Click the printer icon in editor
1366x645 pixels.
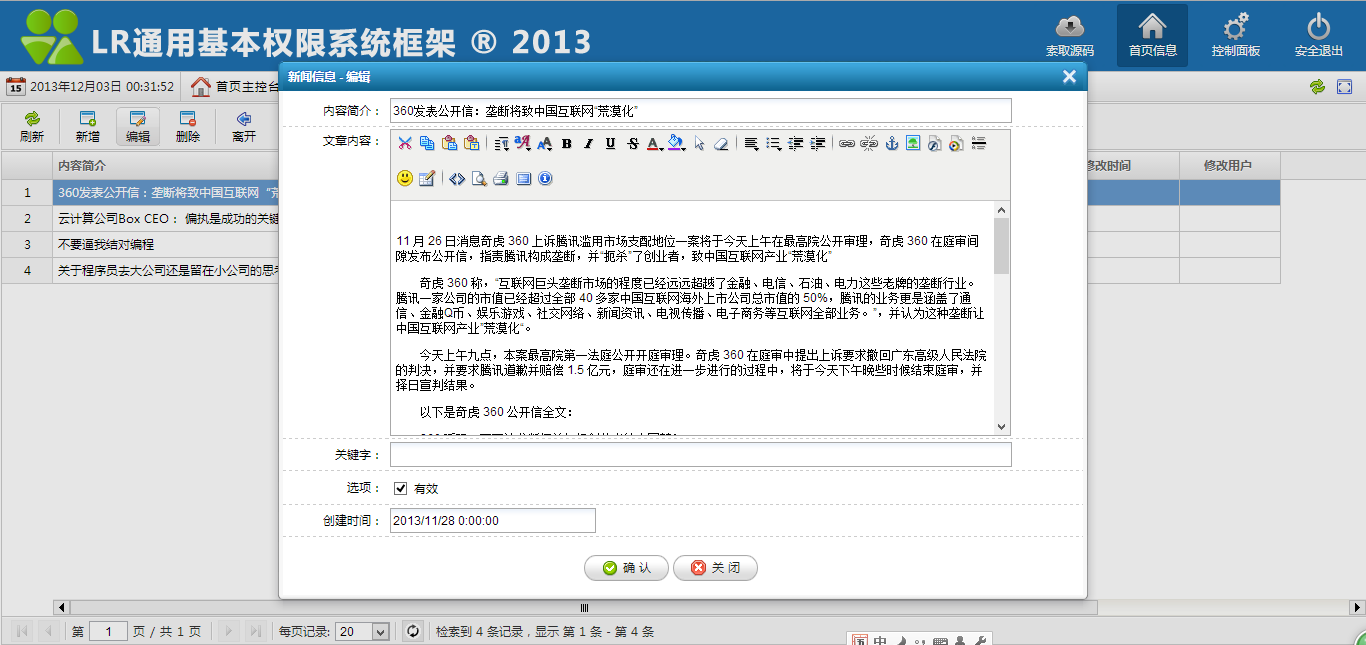point(501,178)
